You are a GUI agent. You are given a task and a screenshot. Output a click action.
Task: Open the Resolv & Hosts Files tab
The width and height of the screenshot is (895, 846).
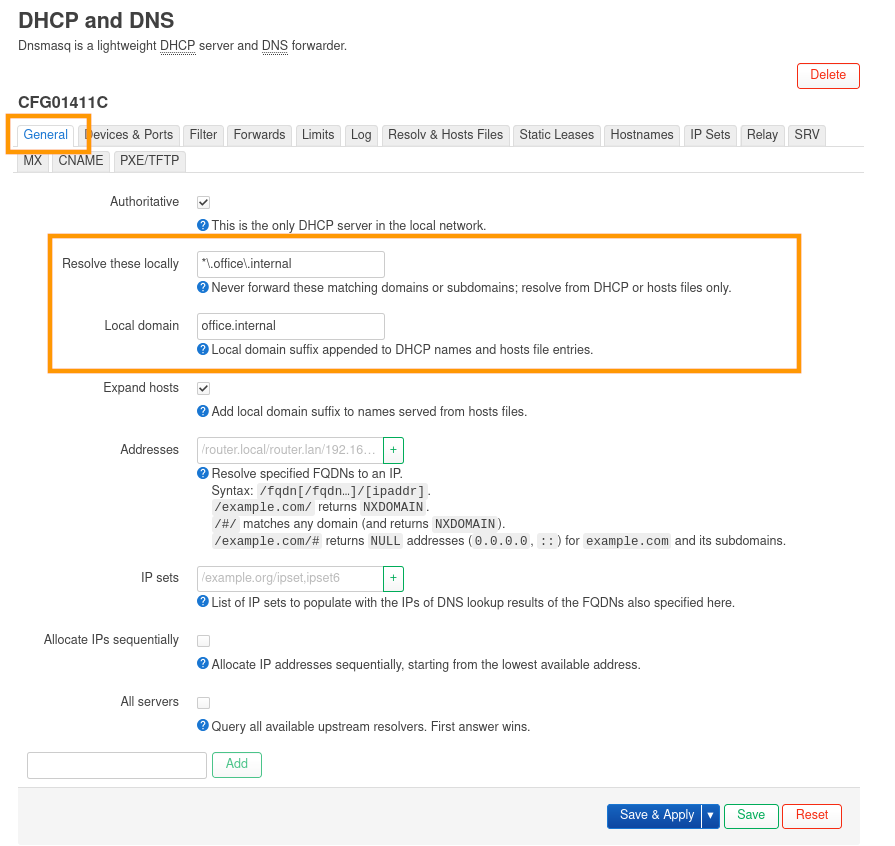click(x=445, y=135)
